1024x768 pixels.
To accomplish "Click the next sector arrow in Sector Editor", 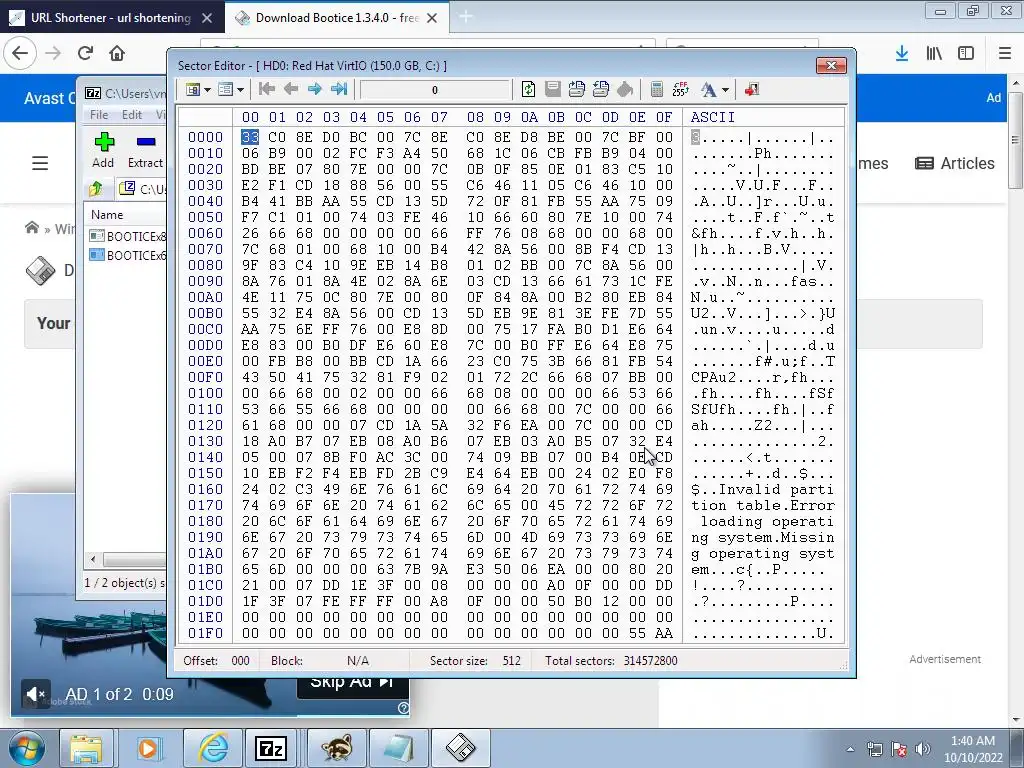I will tap(315, 89).
